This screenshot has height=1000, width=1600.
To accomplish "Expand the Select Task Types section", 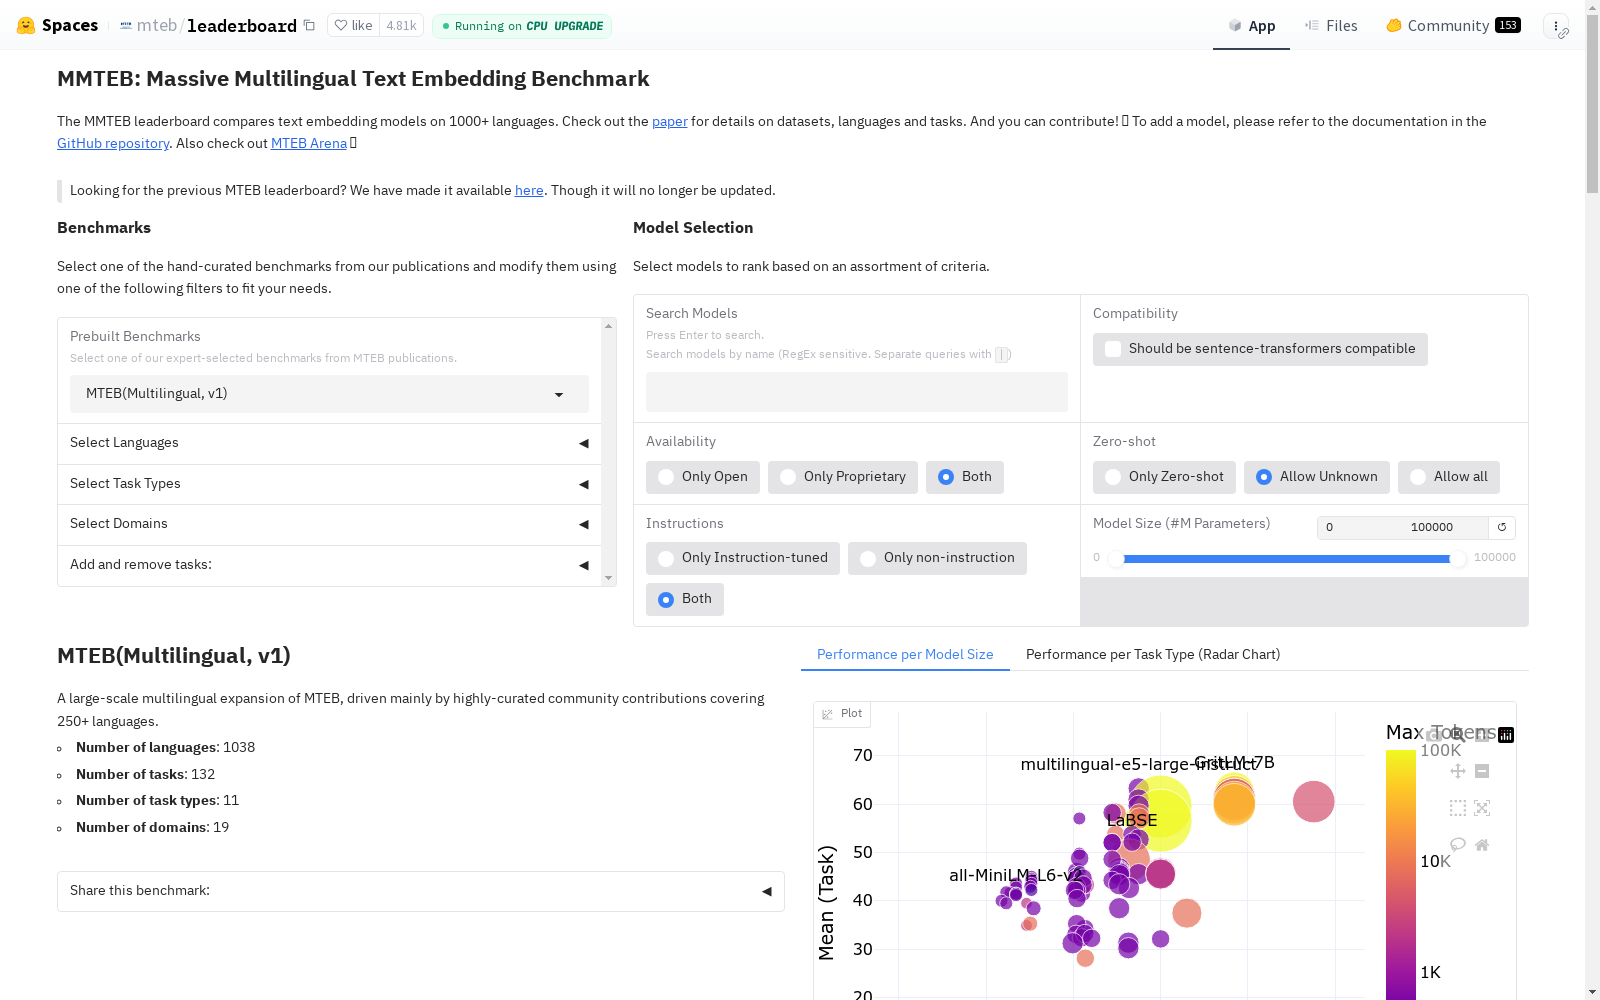I will click(x=329, y=484).
